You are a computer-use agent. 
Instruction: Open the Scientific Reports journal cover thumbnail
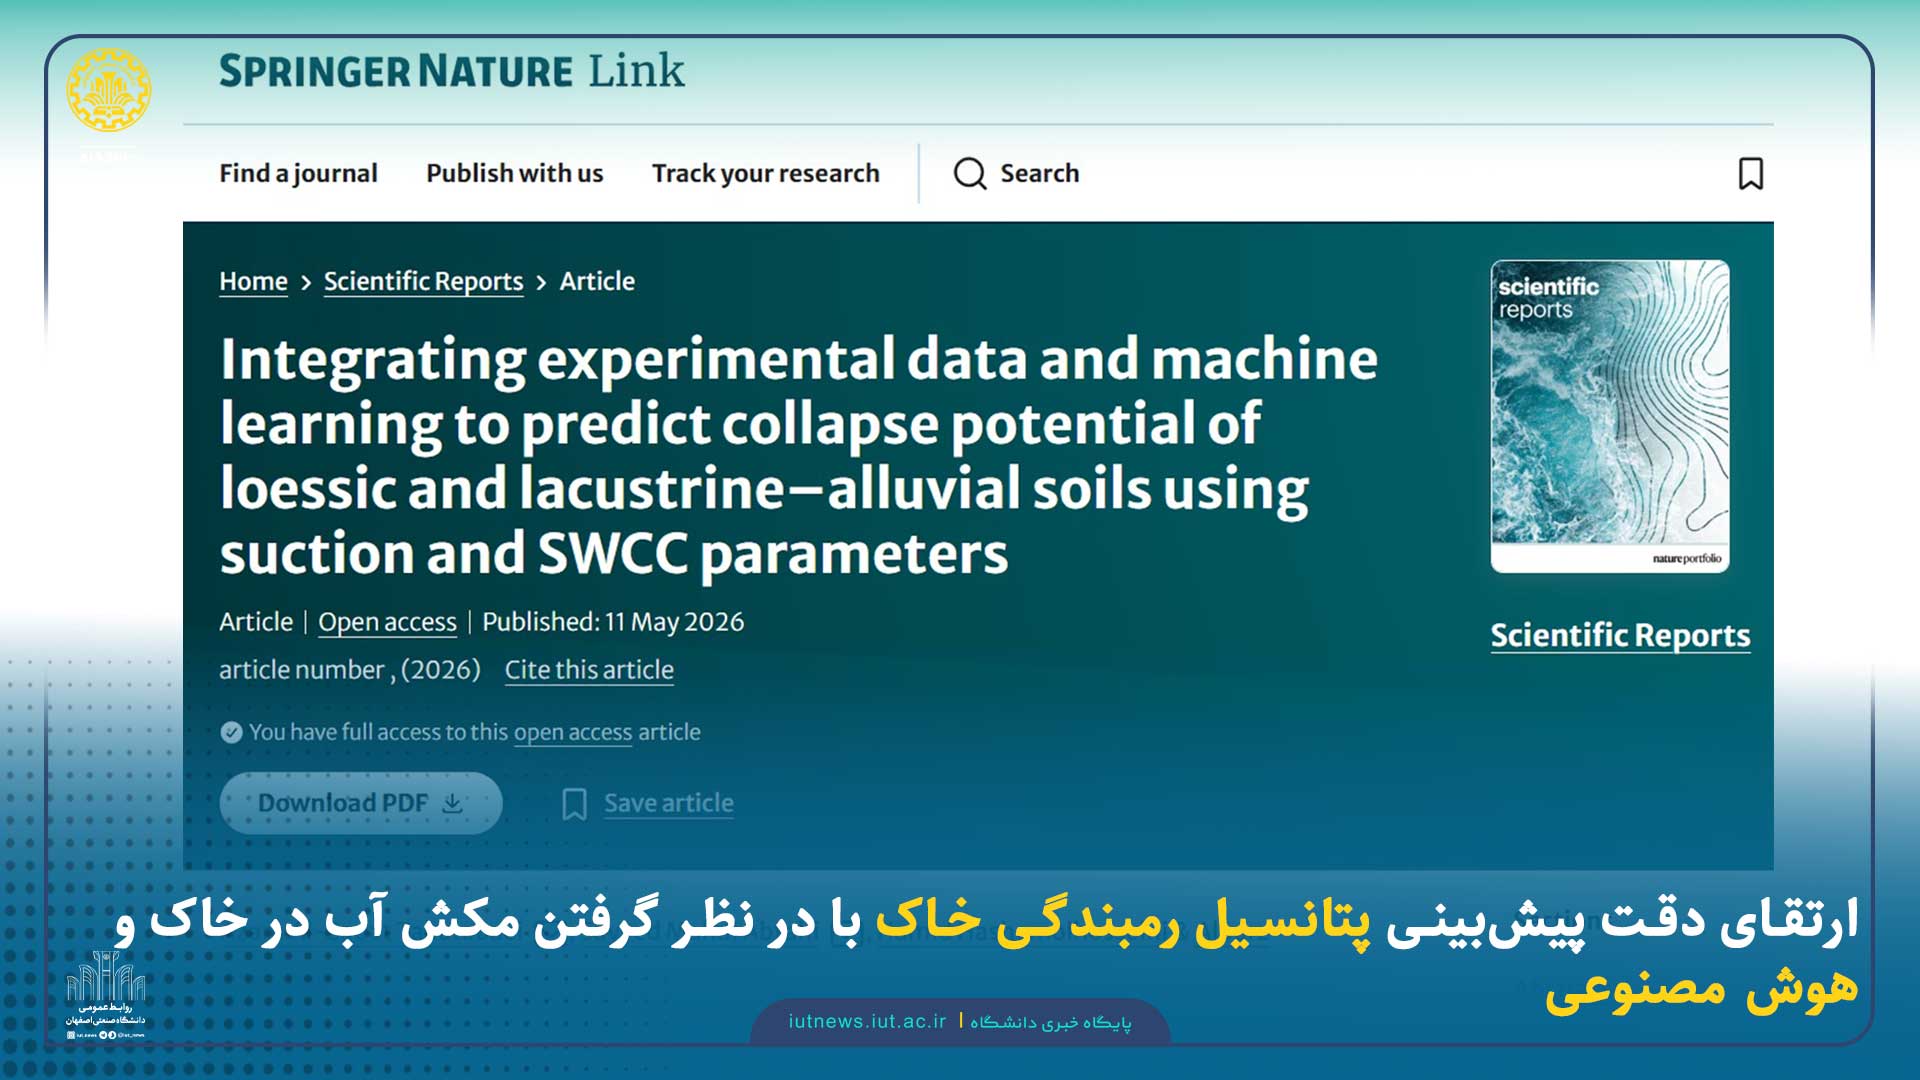[1610, 416]
